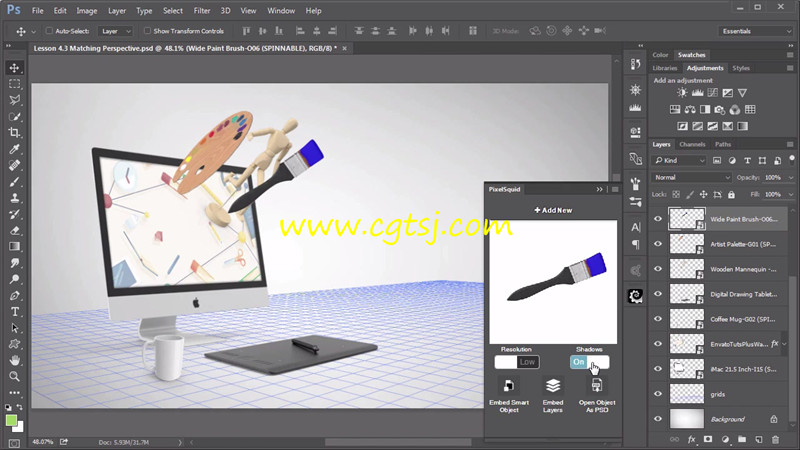
Task: Select the Path Selection tool
Action: pos(14,328)
